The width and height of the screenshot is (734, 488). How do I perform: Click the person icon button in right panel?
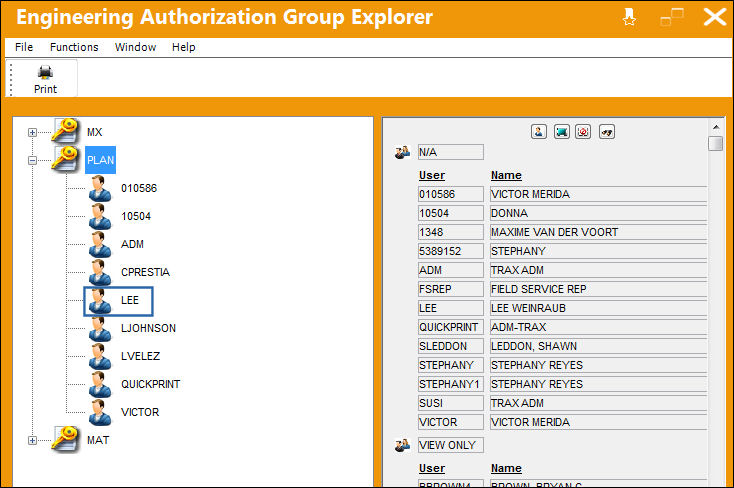tap(539, 132)
